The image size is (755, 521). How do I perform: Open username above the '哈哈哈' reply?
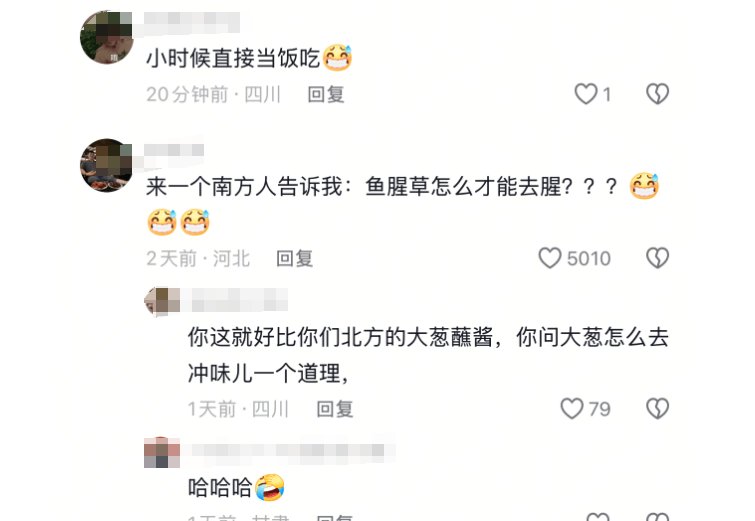[x=293, y=450]
